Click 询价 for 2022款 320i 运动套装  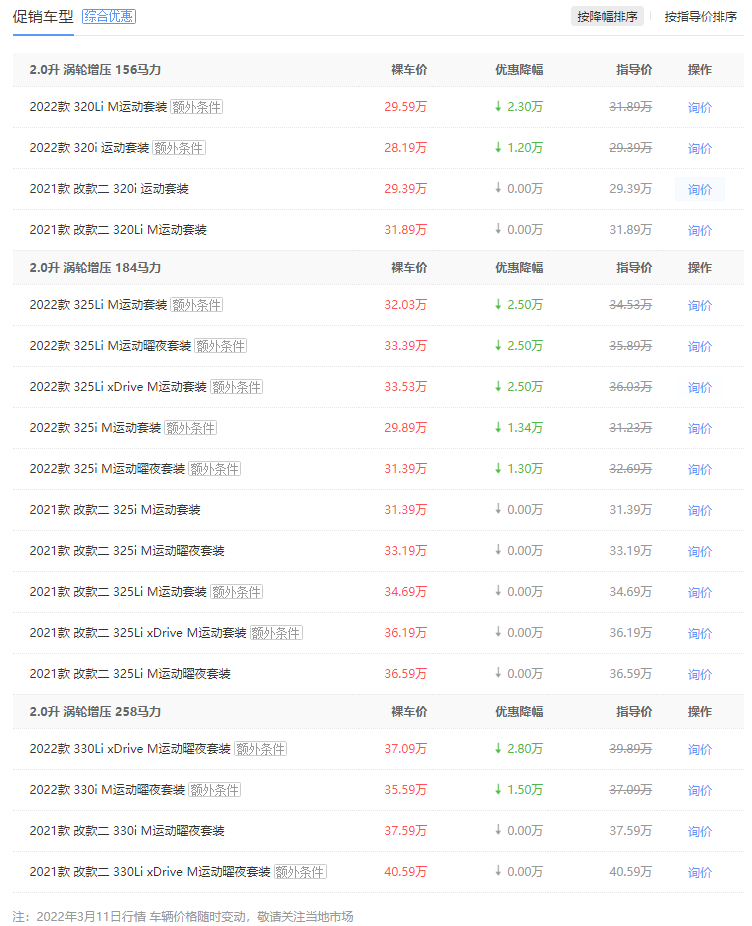click(x=700, y=148)
